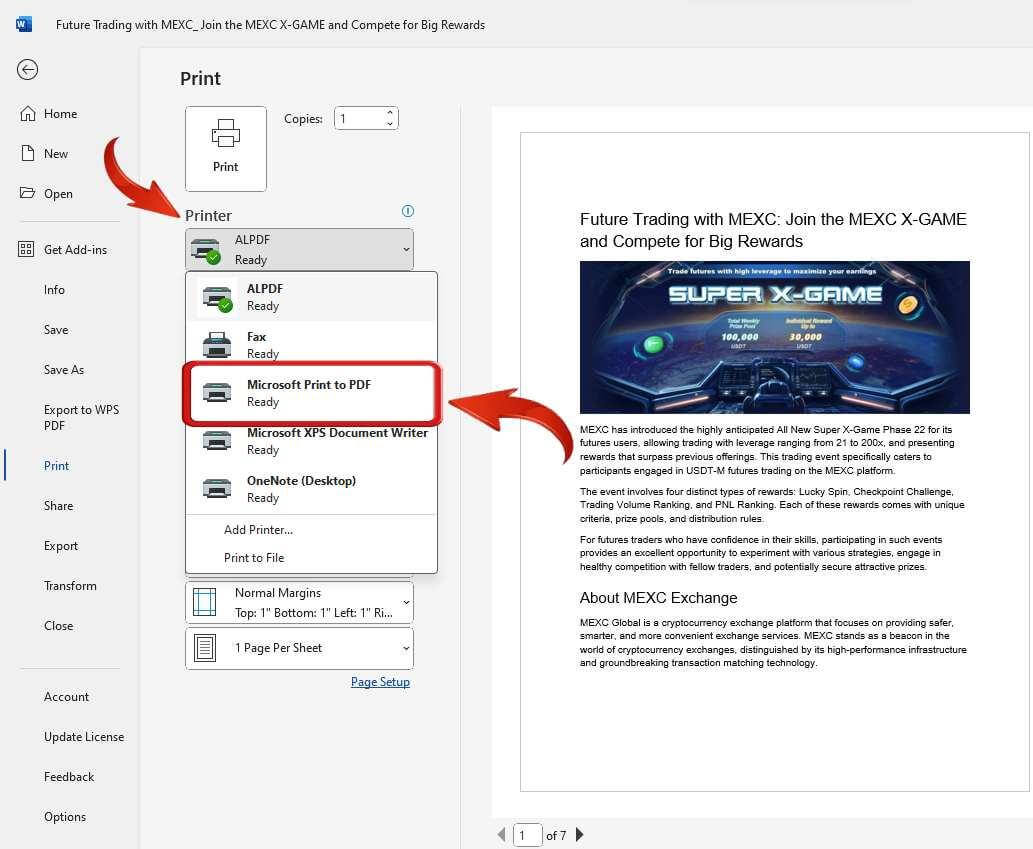Viewport: 1033px width, 849px height.
Task: Open Save in the sidebar
Action: (56, 329)
